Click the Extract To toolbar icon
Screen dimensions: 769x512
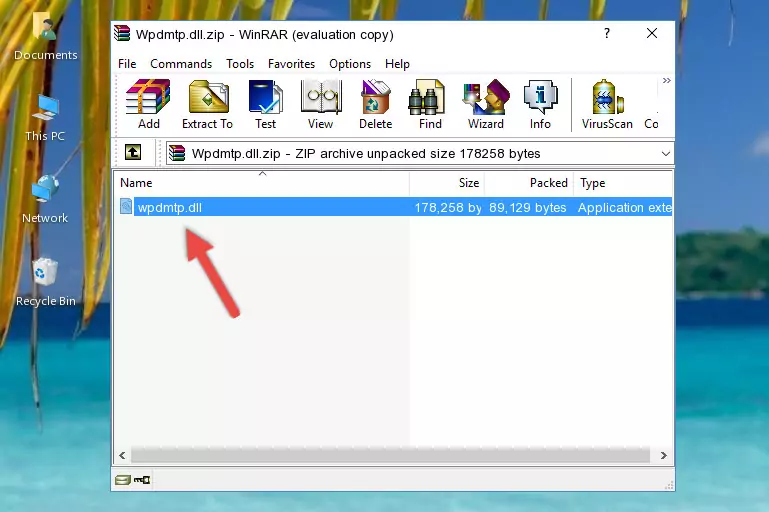pos(207,104)
